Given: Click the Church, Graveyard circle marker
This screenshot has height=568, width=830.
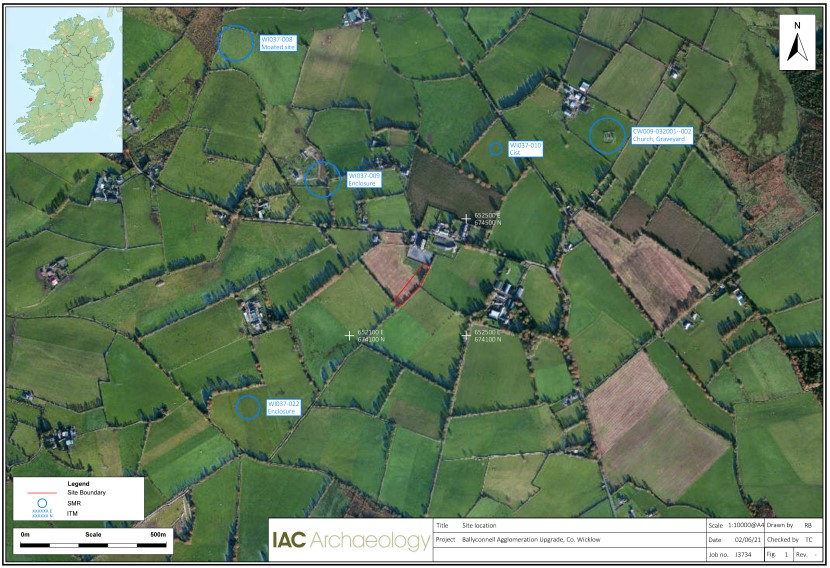Looking at the screenshot, I should coord(607,135).
